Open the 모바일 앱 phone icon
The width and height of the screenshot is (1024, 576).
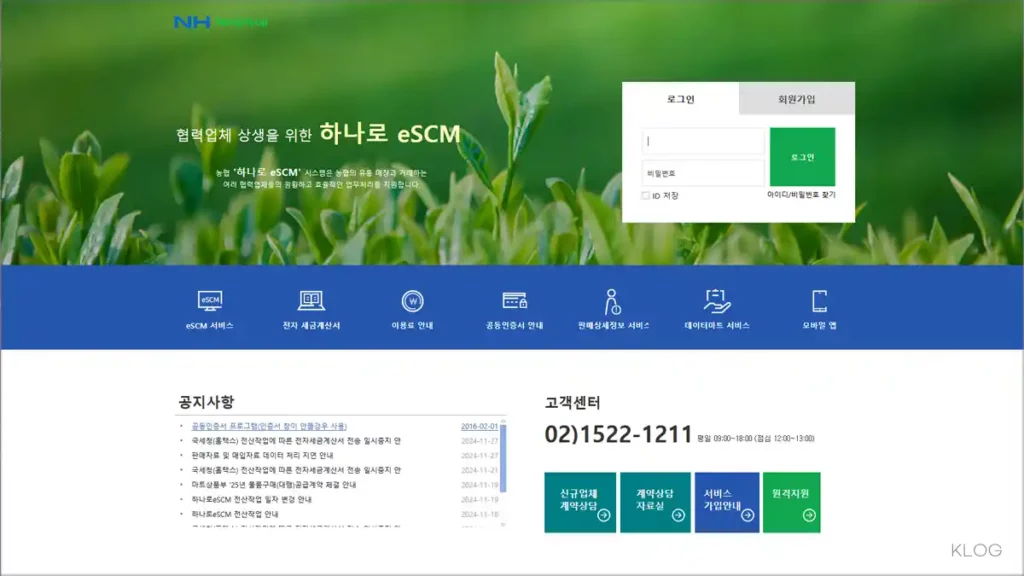[819, 301]
